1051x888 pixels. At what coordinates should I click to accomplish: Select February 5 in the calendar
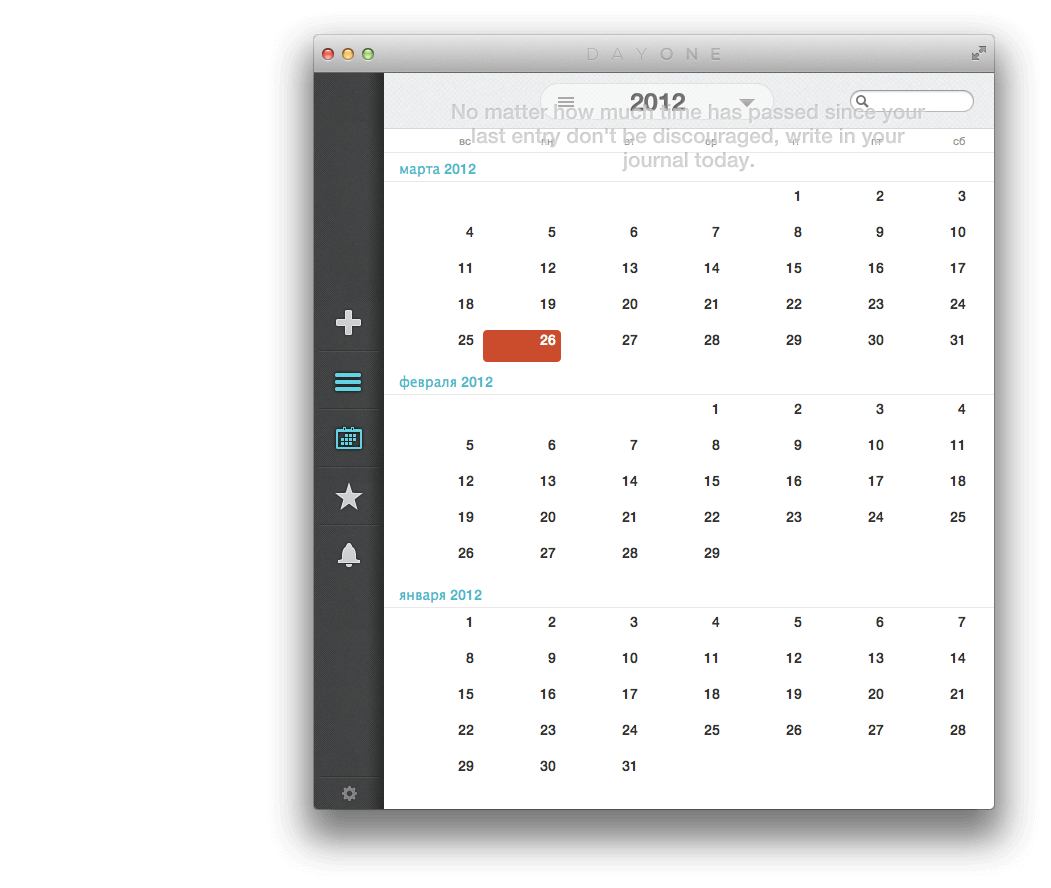[469, 446]
